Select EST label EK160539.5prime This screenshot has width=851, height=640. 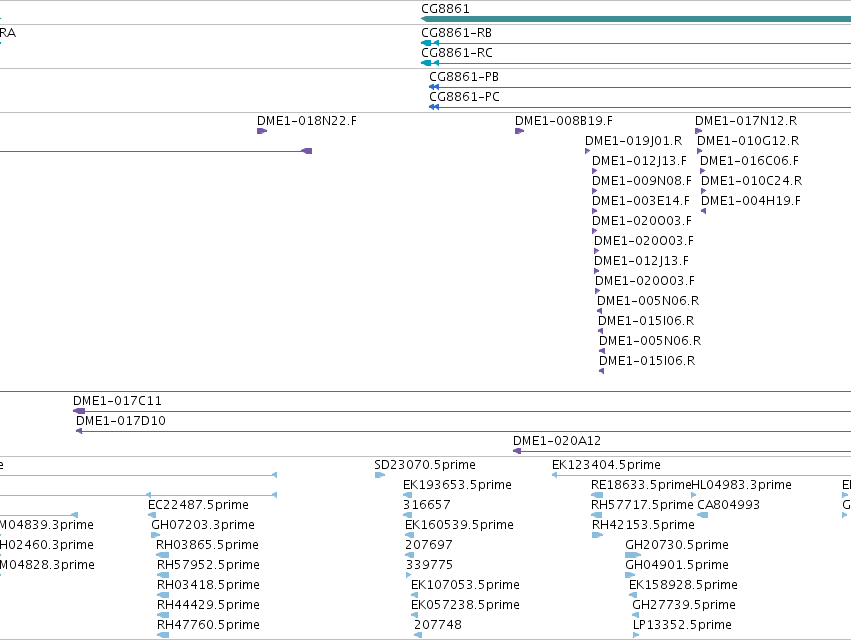tap(459, 525)
